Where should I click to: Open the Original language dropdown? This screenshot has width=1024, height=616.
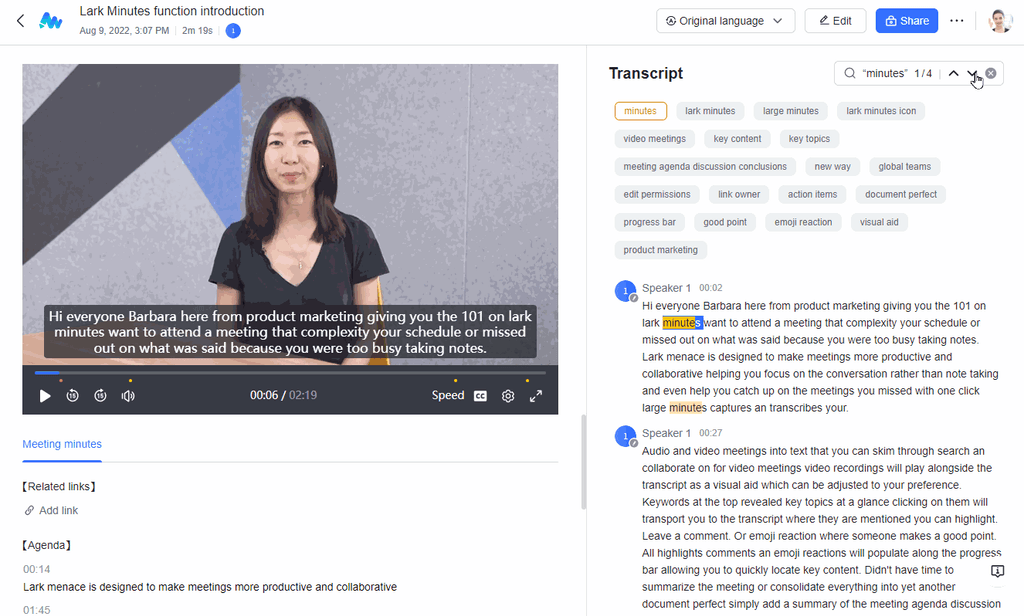pos(726,20)
